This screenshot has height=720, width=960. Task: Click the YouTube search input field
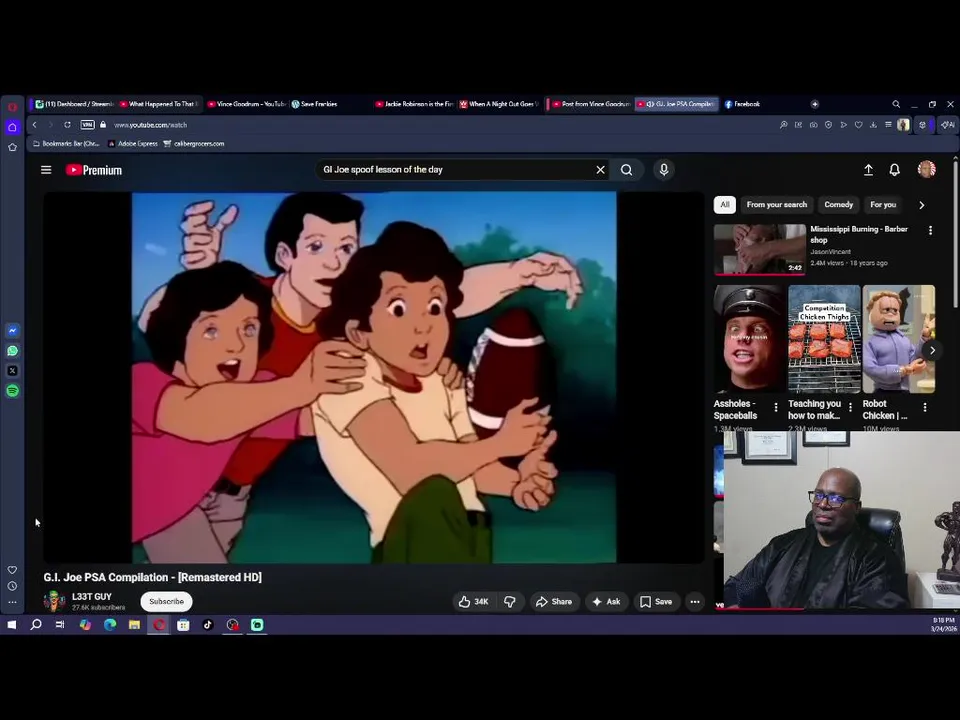pos(456,170)
